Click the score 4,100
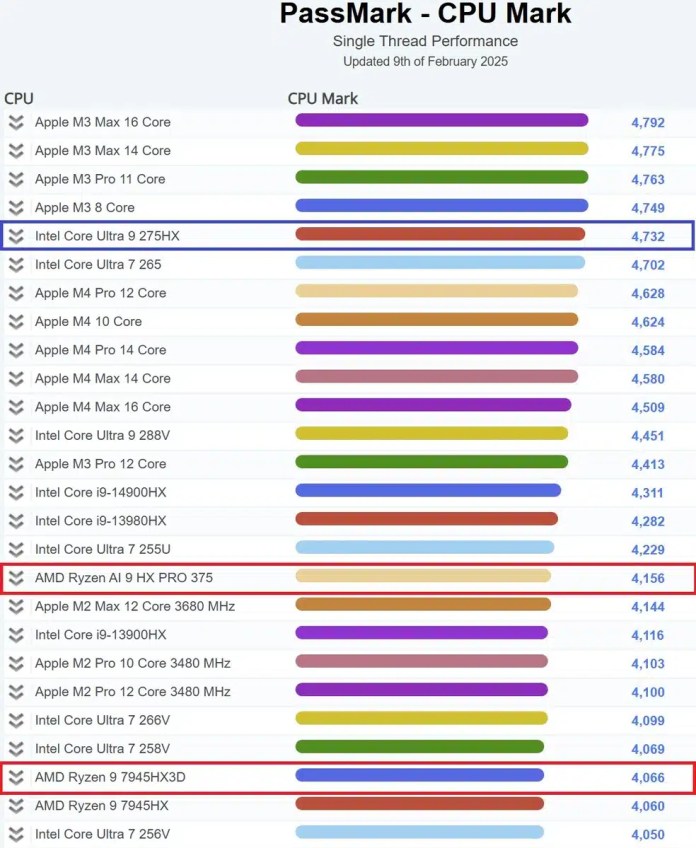 (648, 692)
